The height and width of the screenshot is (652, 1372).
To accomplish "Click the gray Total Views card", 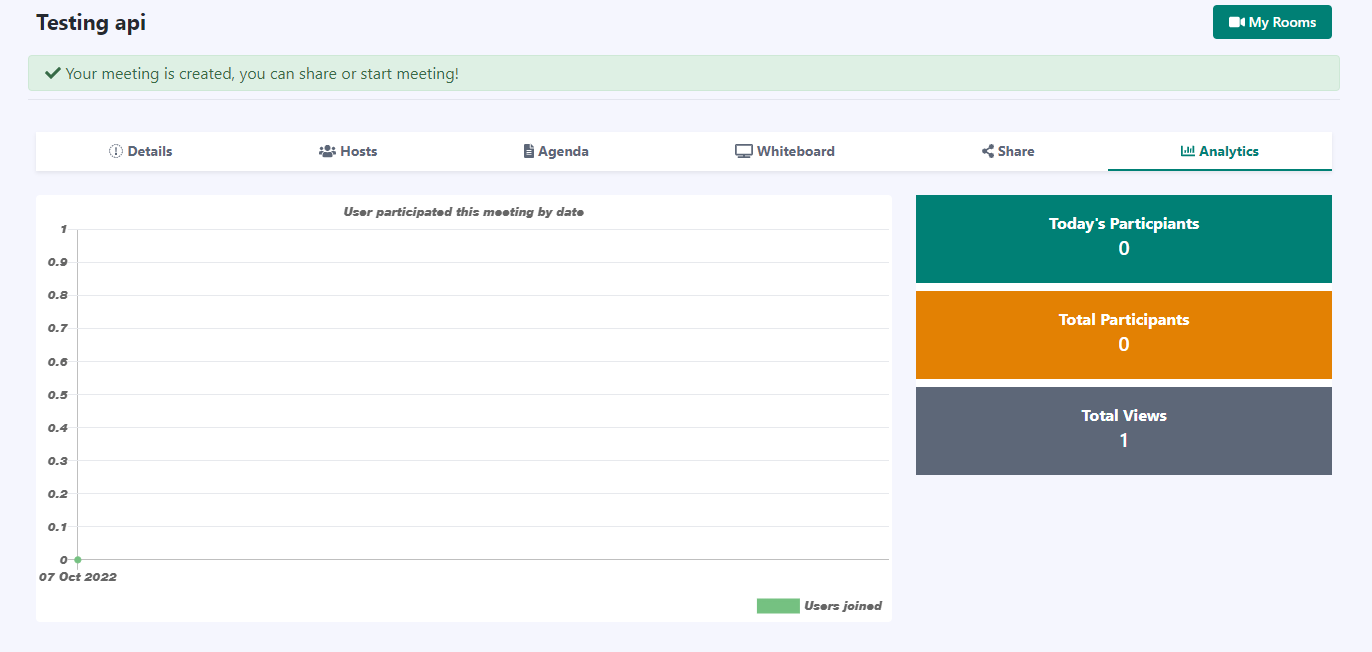I will 1123,430.
